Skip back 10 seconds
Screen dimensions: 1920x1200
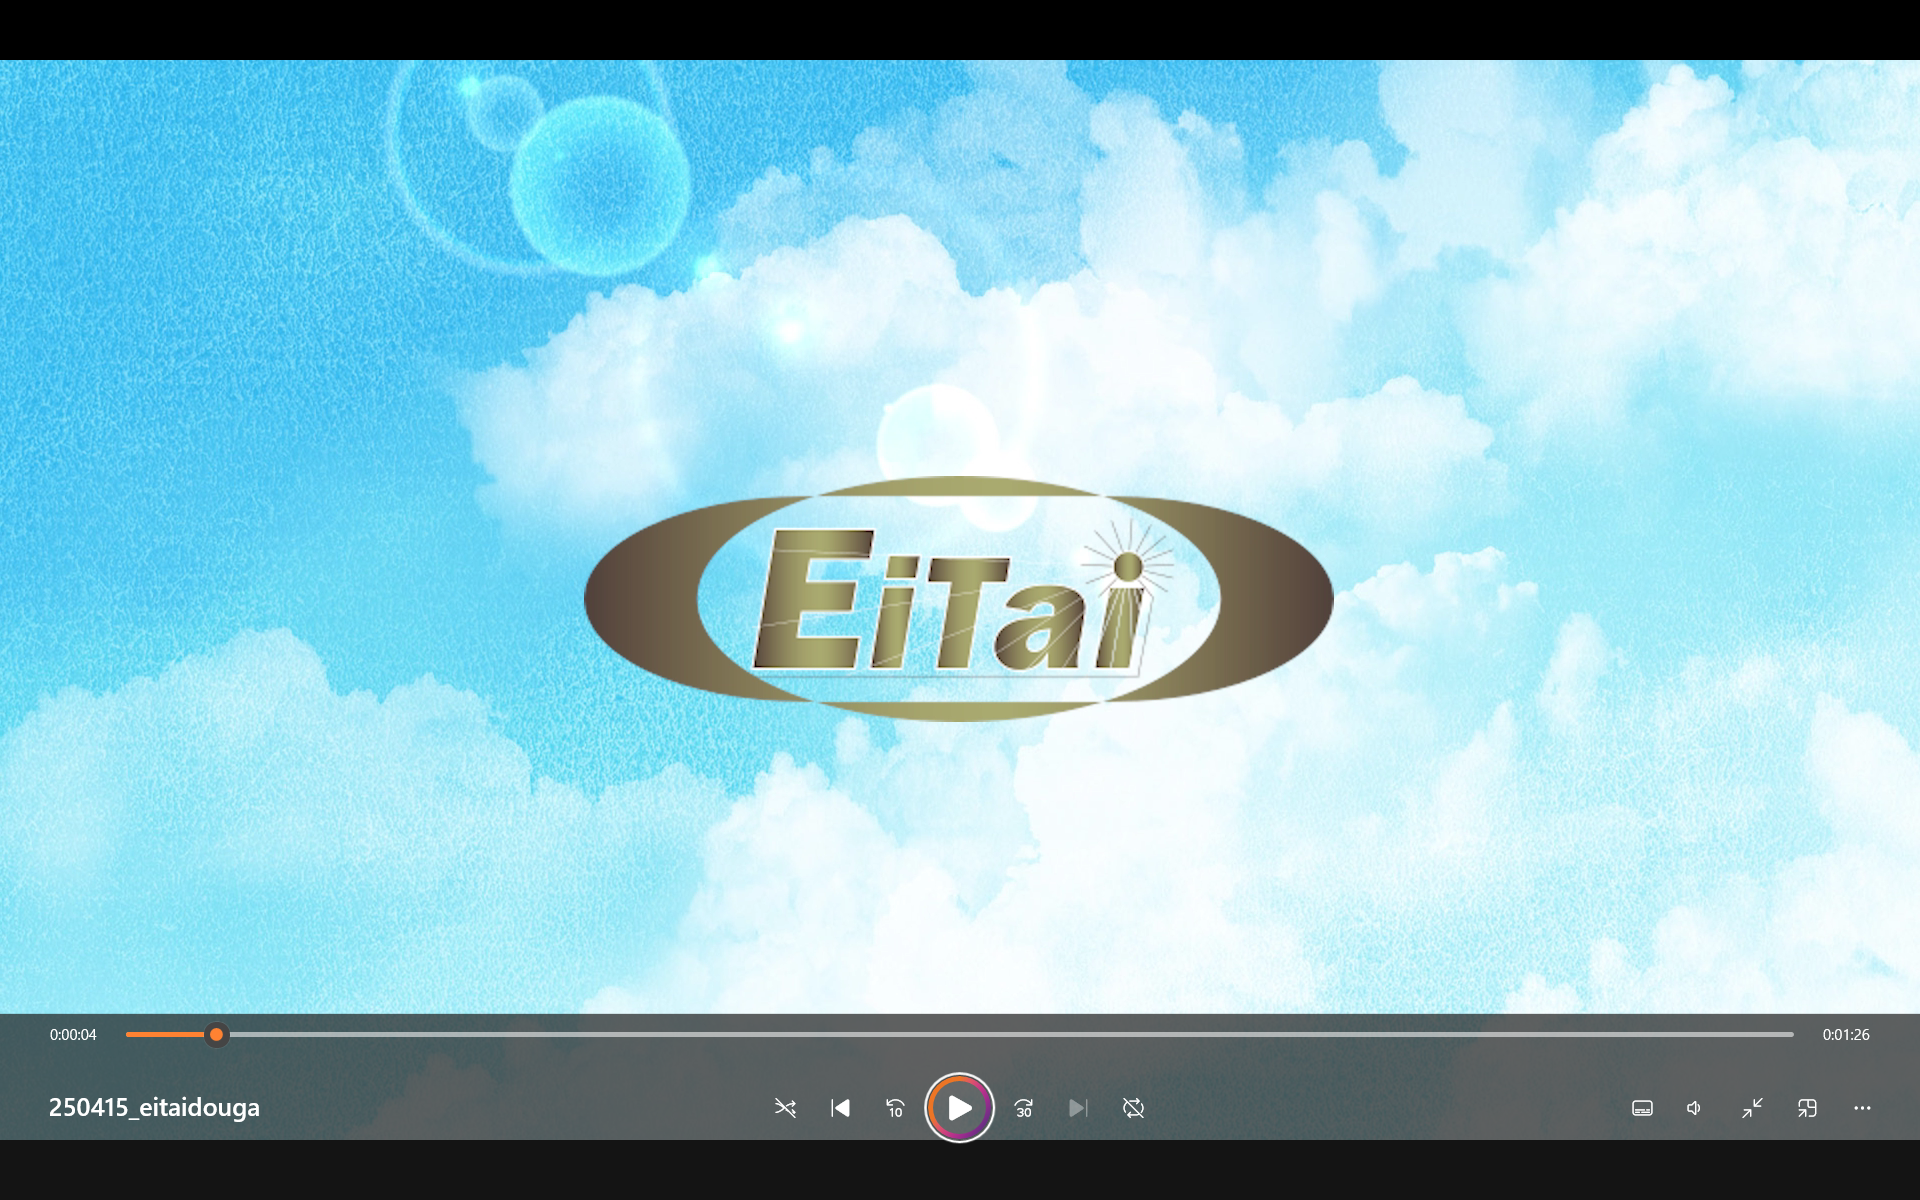point(895,1108)
